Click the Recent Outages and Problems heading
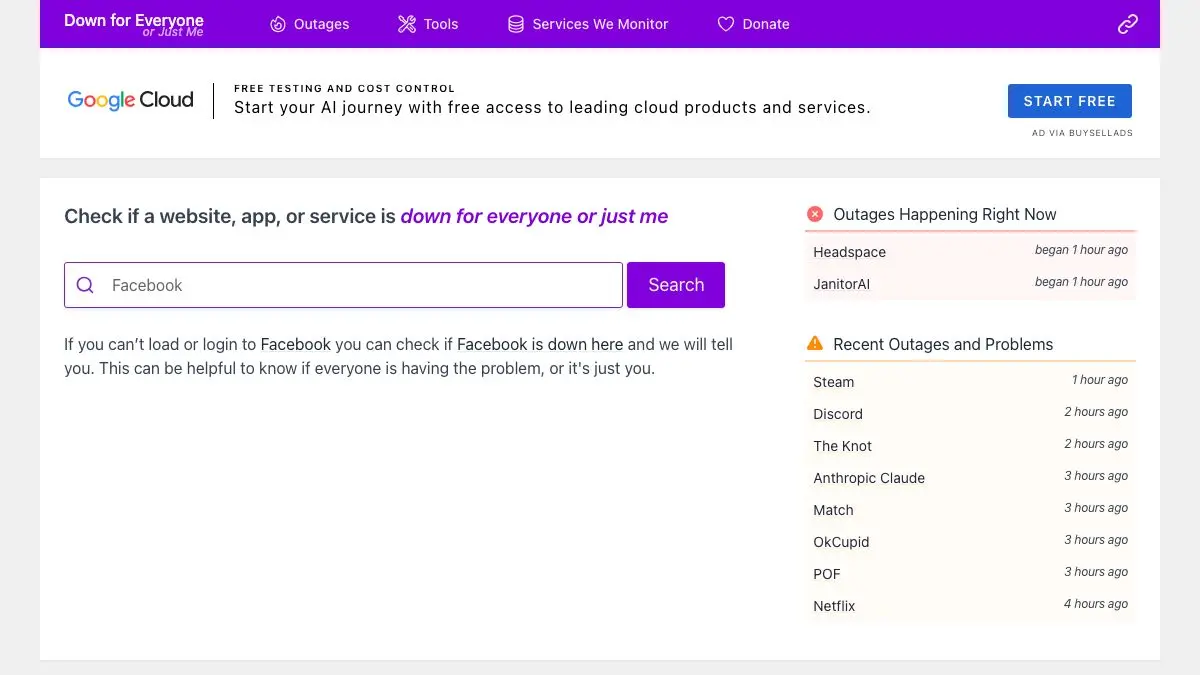This screenshot has width=1200, height=675. [943, 344]
